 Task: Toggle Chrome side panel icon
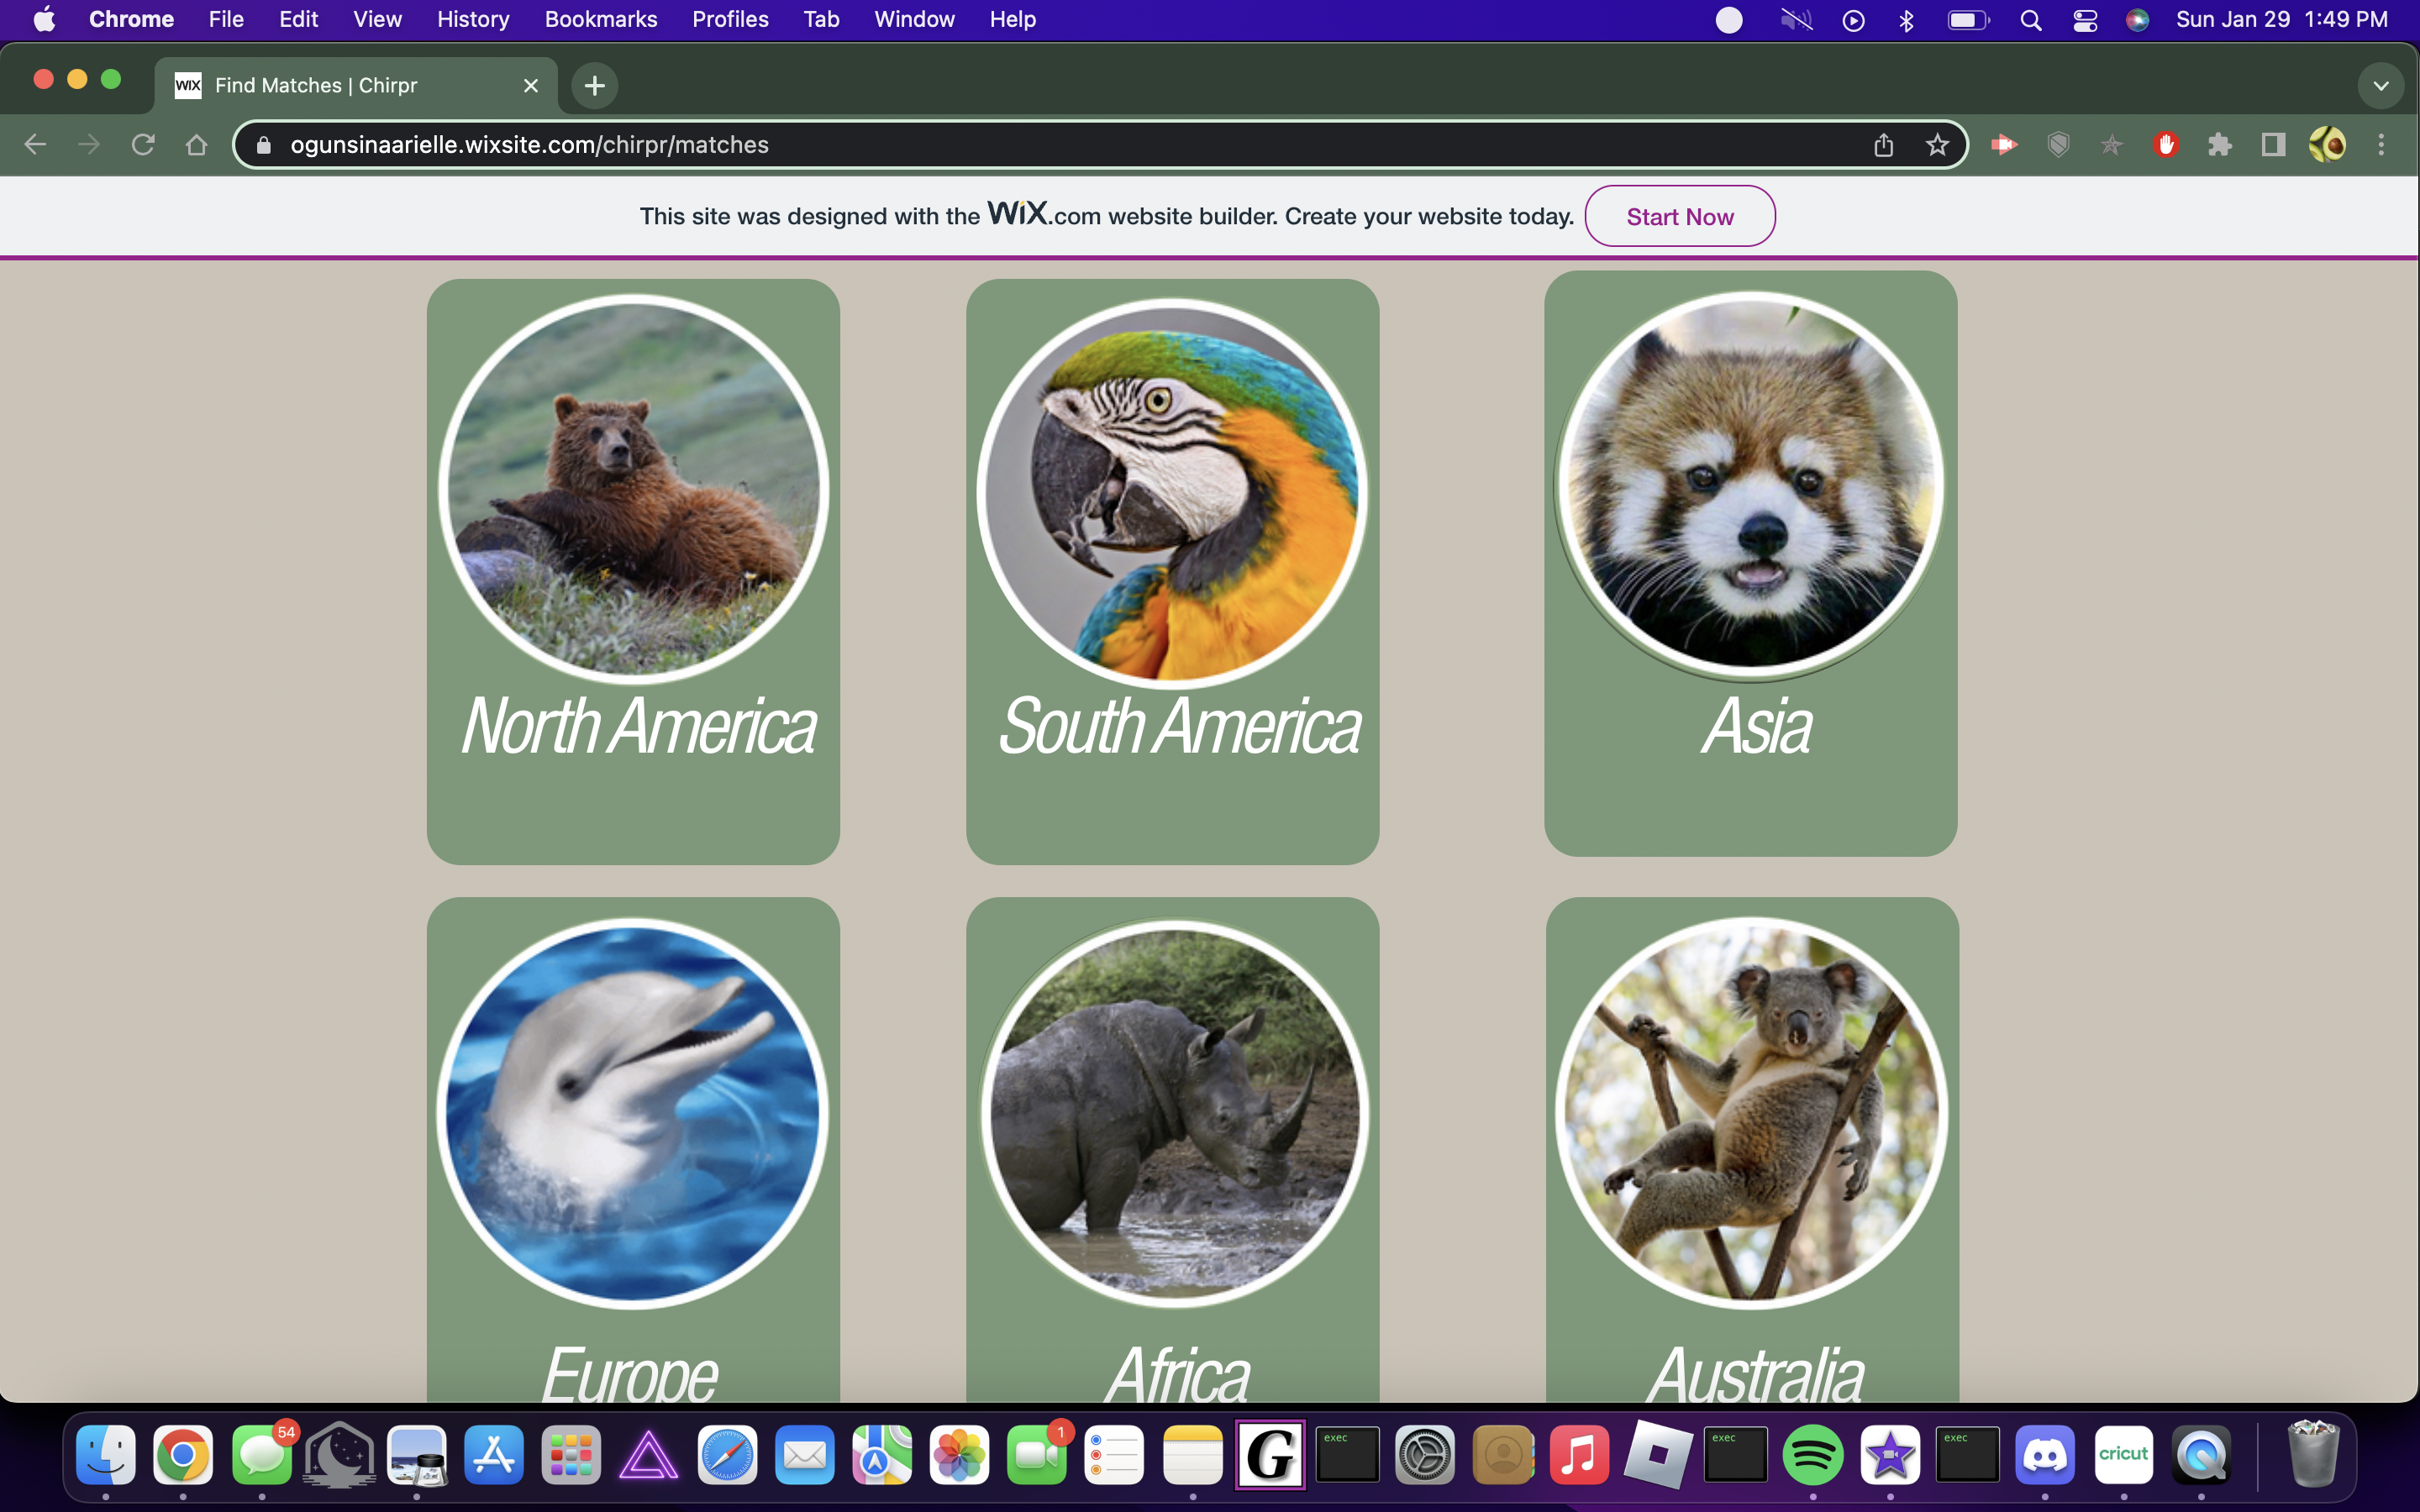coord(2273,145)
